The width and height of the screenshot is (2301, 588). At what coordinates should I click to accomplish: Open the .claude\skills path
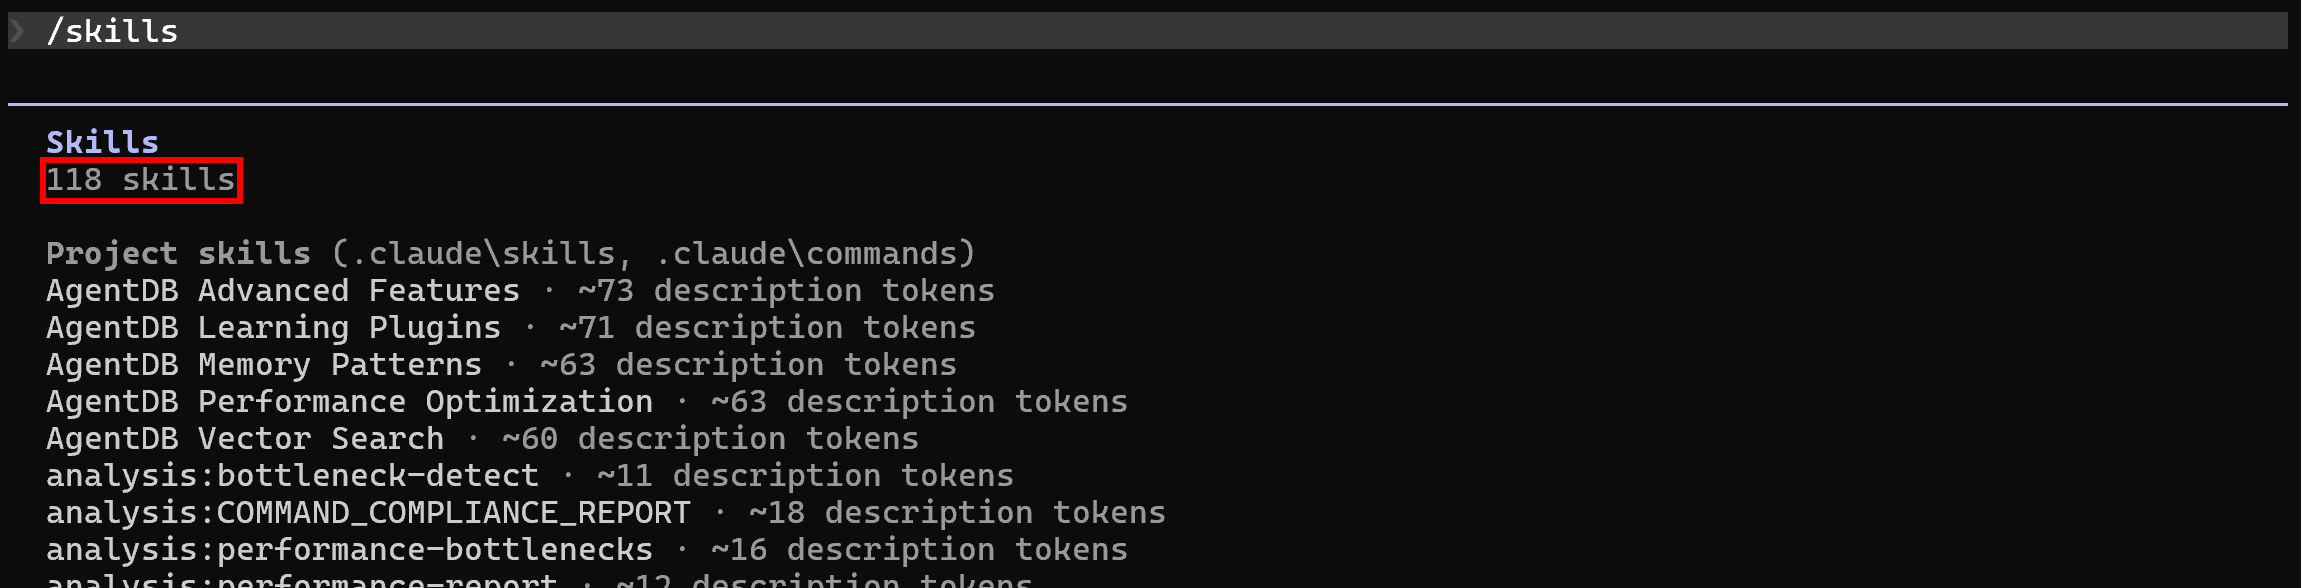(x=492, y=253)
